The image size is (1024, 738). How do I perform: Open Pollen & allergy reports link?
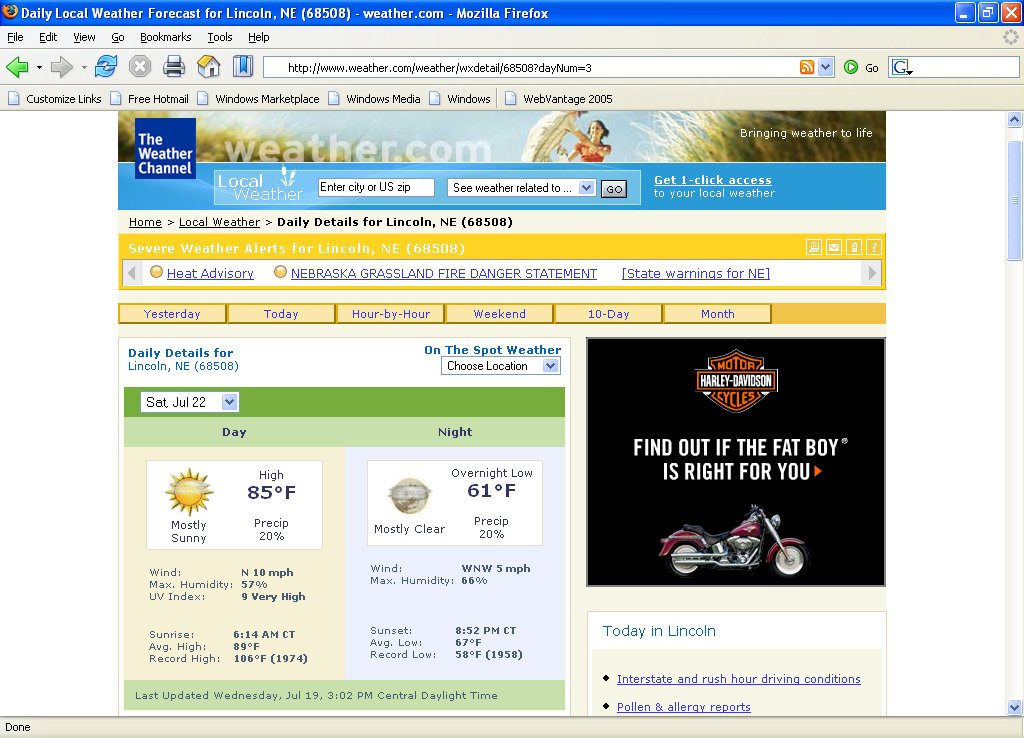tap(684, 707)
